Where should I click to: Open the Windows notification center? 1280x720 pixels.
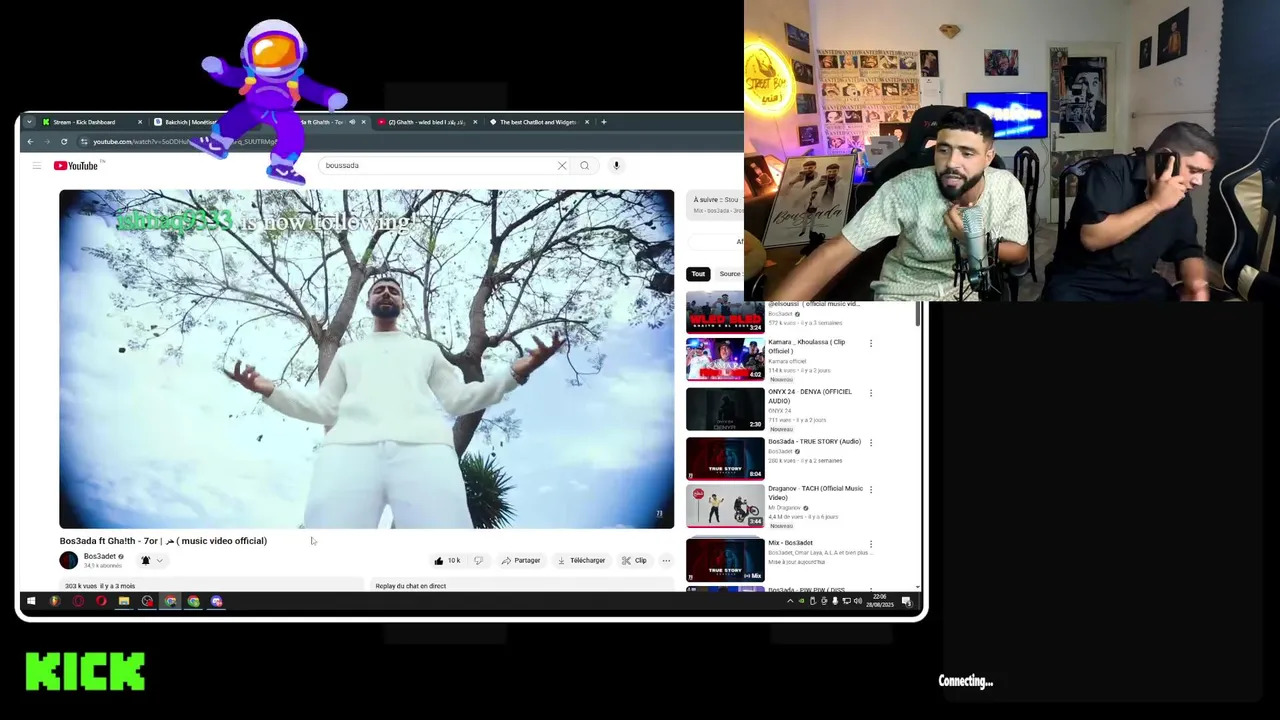point(906,601)
